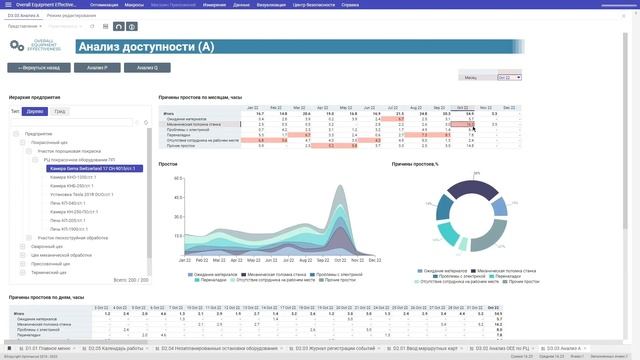Expand the 'Сварочный цех' node
This screenshot has width=640, height=360.
(x=22, y=247)
